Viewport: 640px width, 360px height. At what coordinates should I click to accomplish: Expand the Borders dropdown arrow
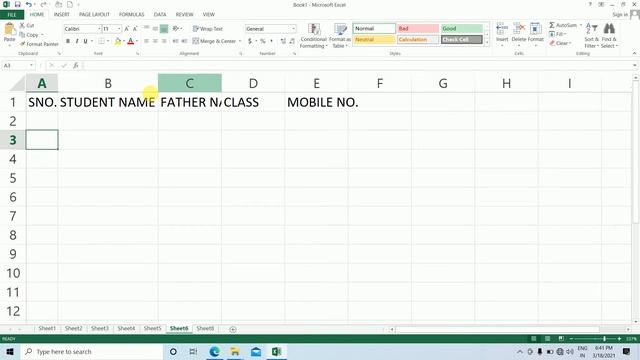click(108, 41)
